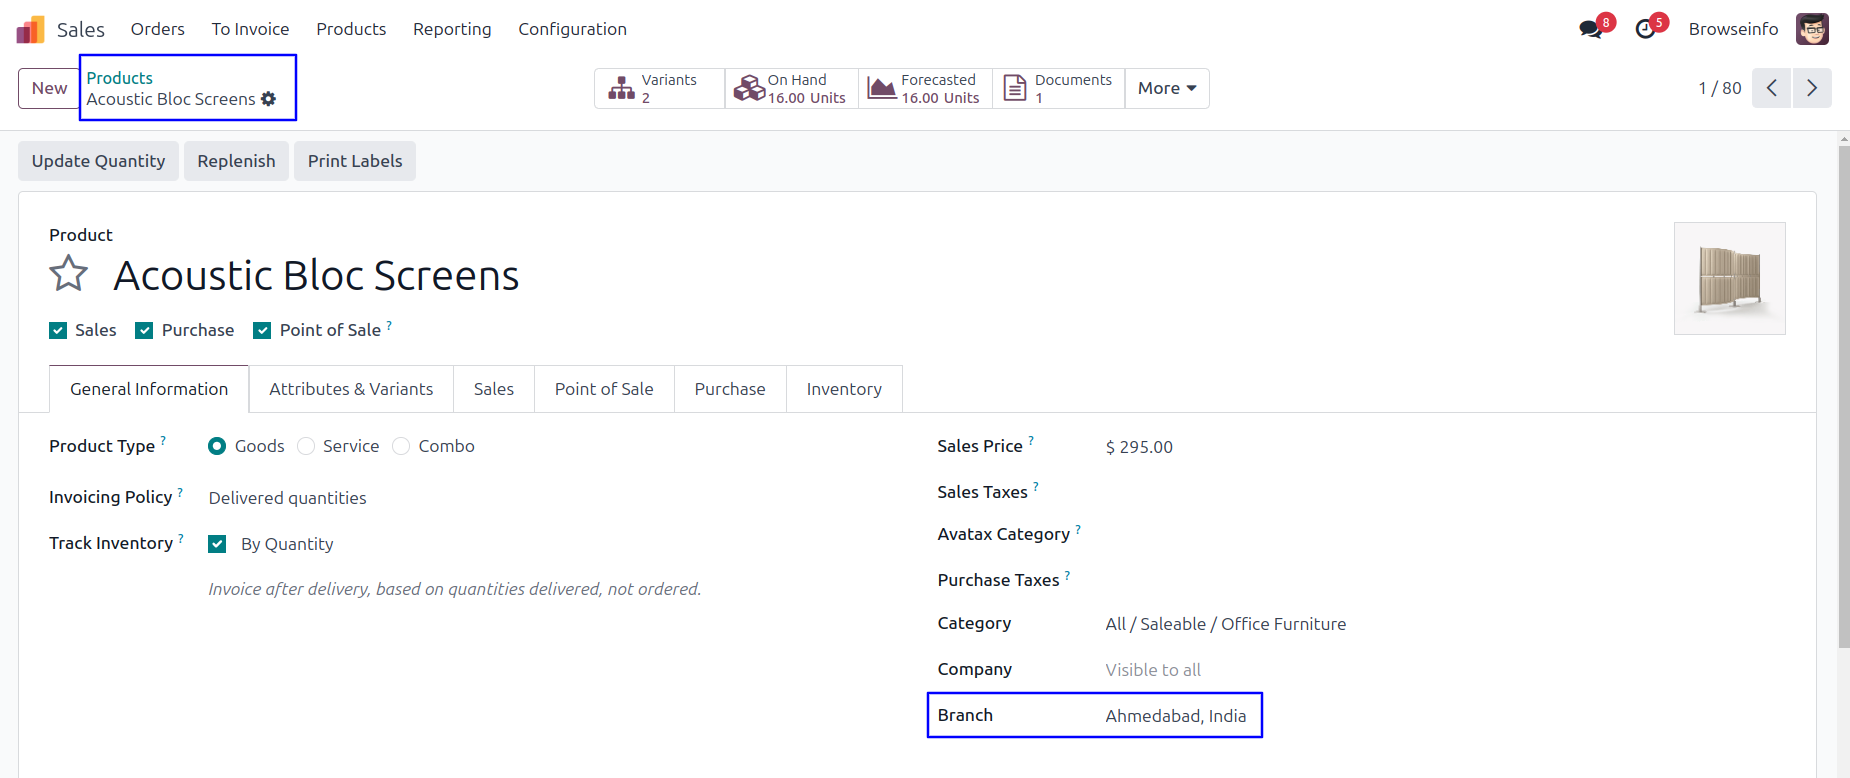Click the page vertical scrollbar
Image resolution: width=1850 pixels, height=778 pixels.
tap(1843, 400)
